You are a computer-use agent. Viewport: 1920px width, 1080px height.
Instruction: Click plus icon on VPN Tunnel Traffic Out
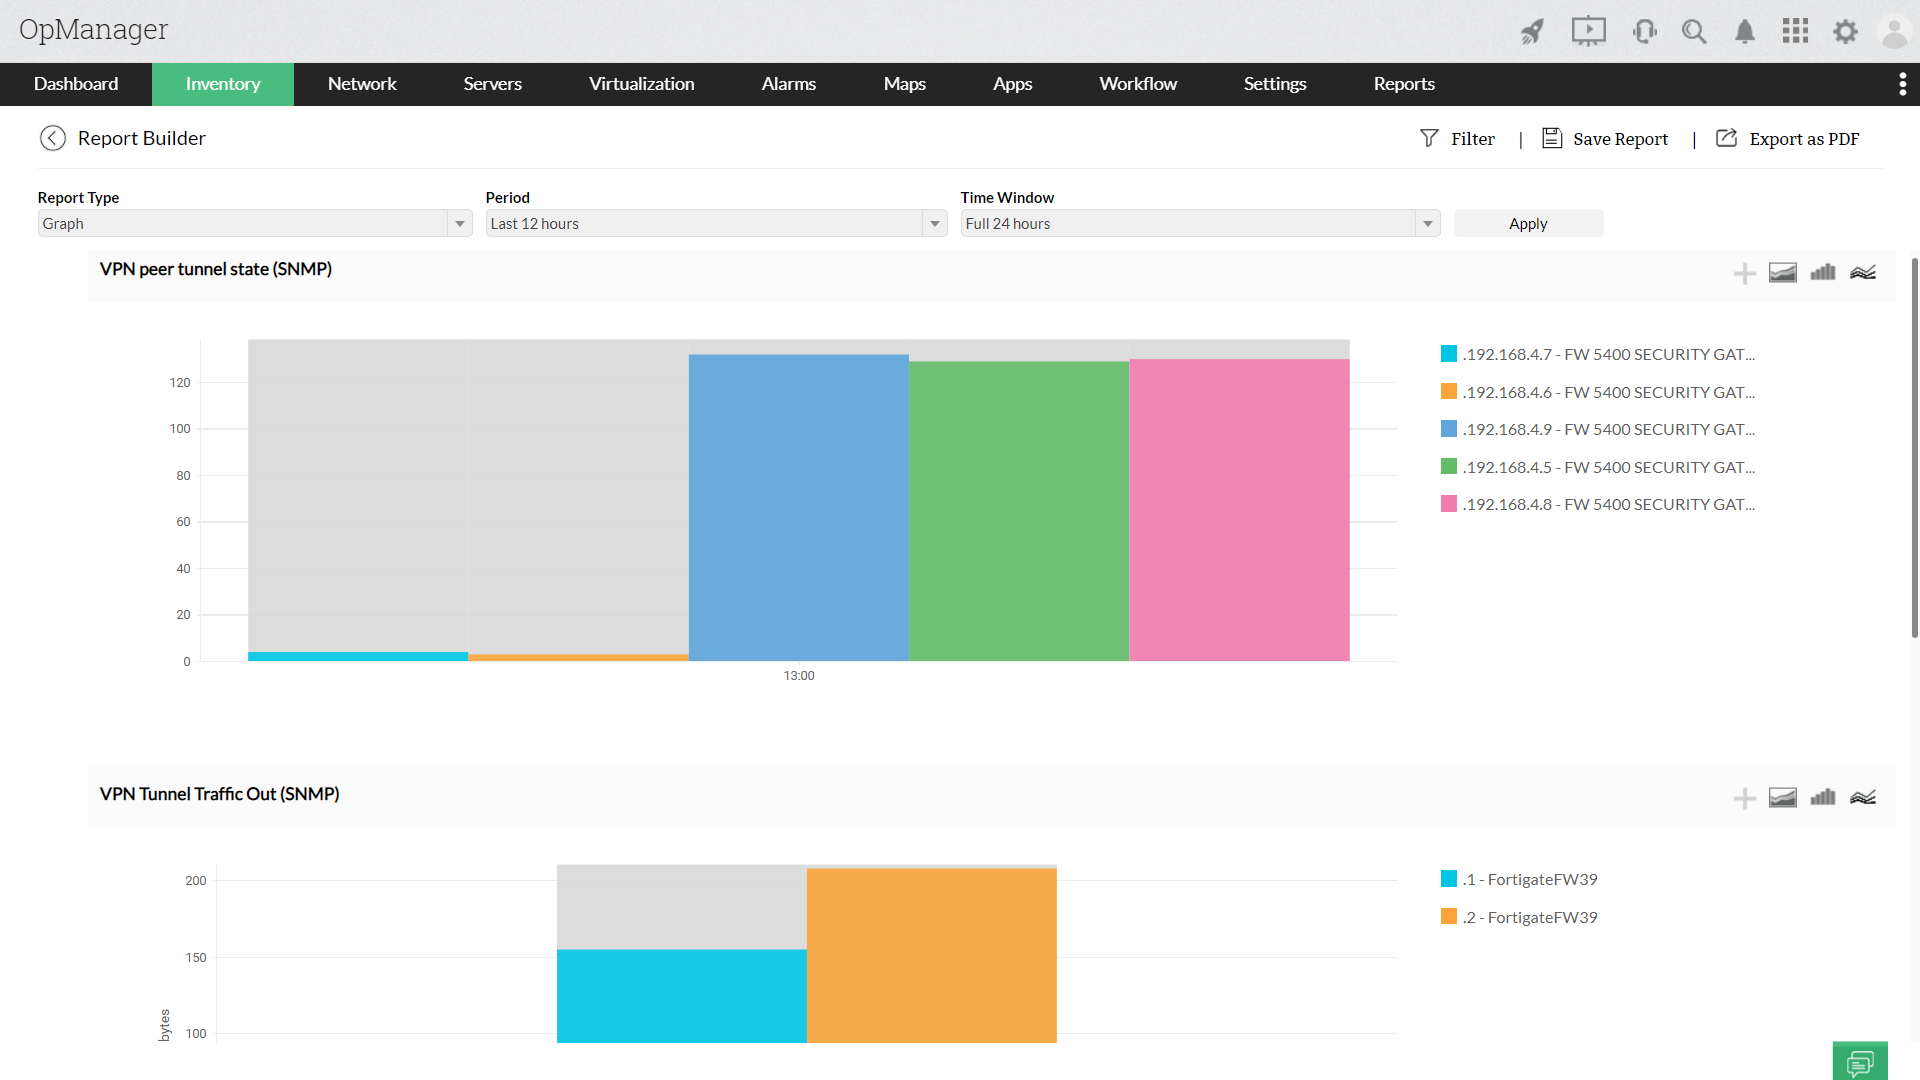point(1744,798)
